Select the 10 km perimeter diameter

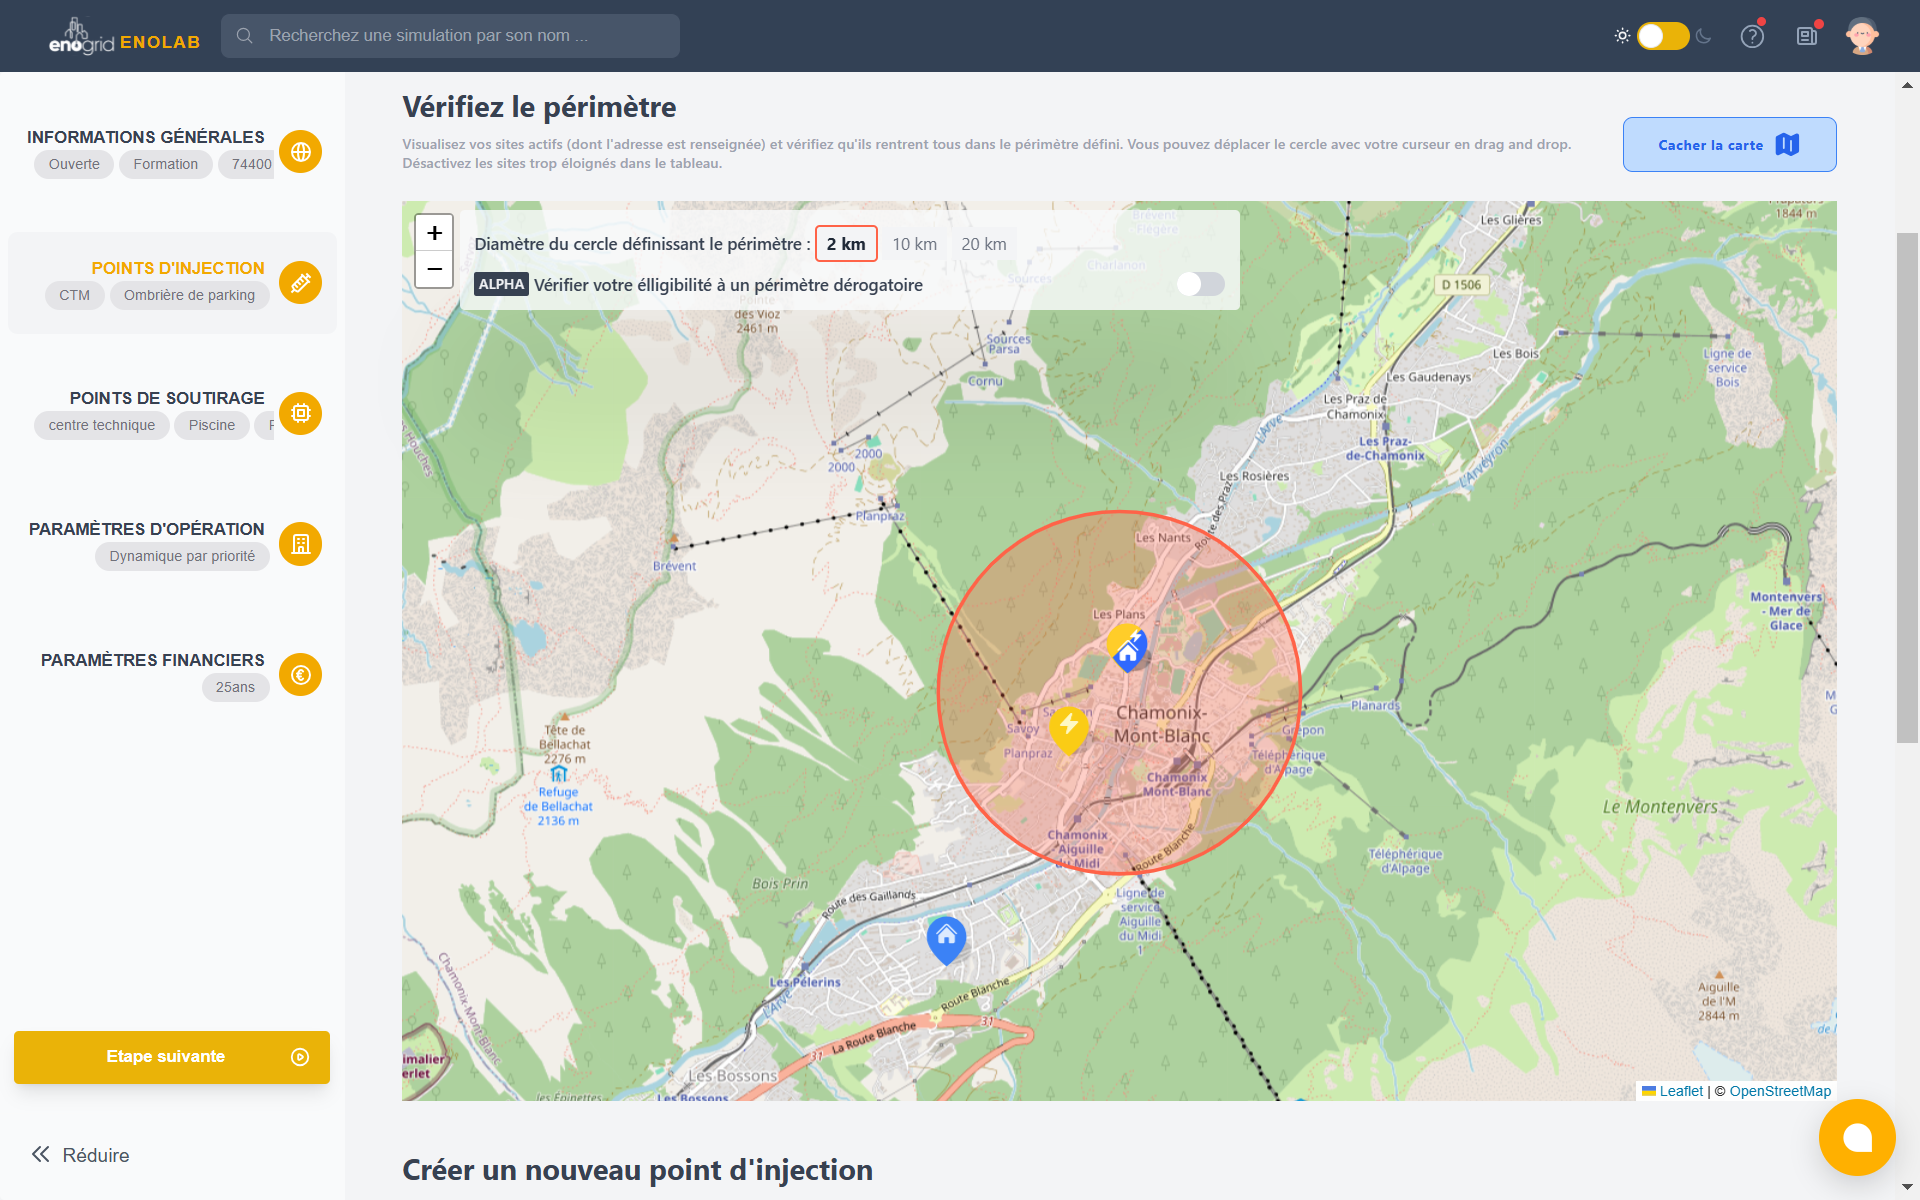[914, 244]
